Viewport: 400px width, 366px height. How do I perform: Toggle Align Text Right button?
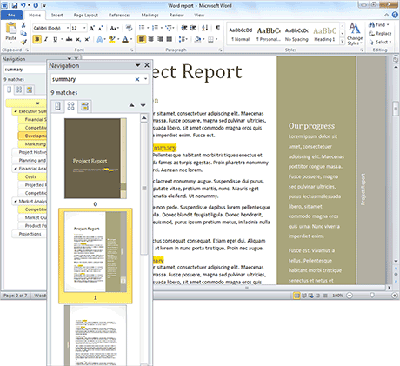coord(160,39)
